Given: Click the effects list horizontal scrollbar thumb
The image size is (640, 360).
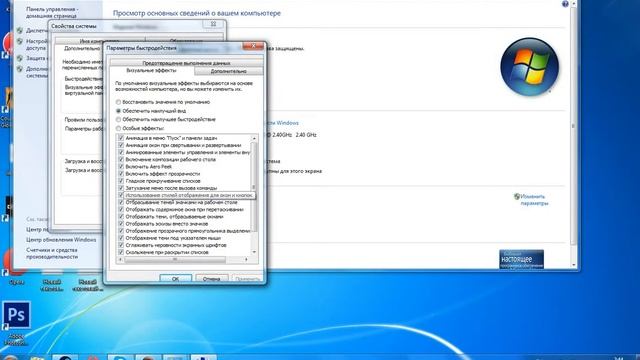Looking at the screenshot, I should [x=175, y=260].
